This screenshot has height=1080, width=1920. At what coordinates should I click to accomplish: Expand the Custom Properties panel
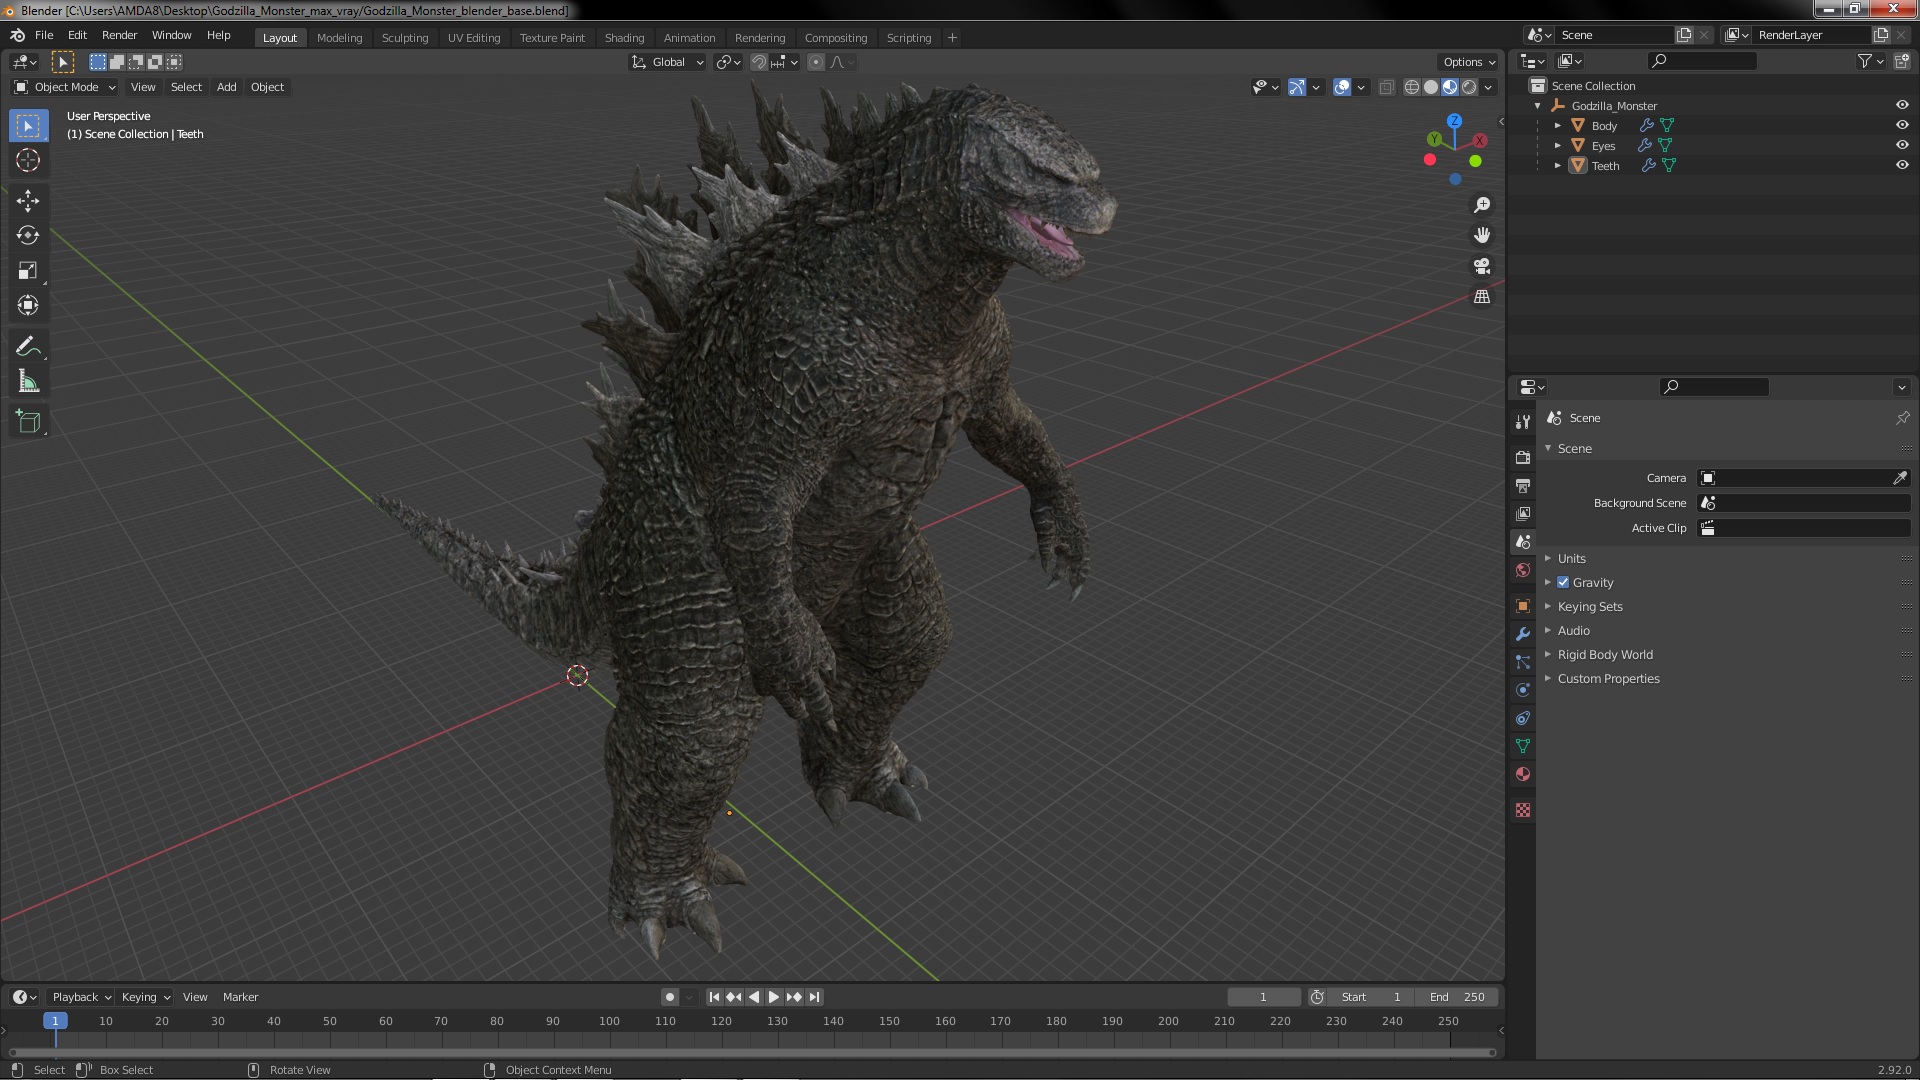(1608, 678)
